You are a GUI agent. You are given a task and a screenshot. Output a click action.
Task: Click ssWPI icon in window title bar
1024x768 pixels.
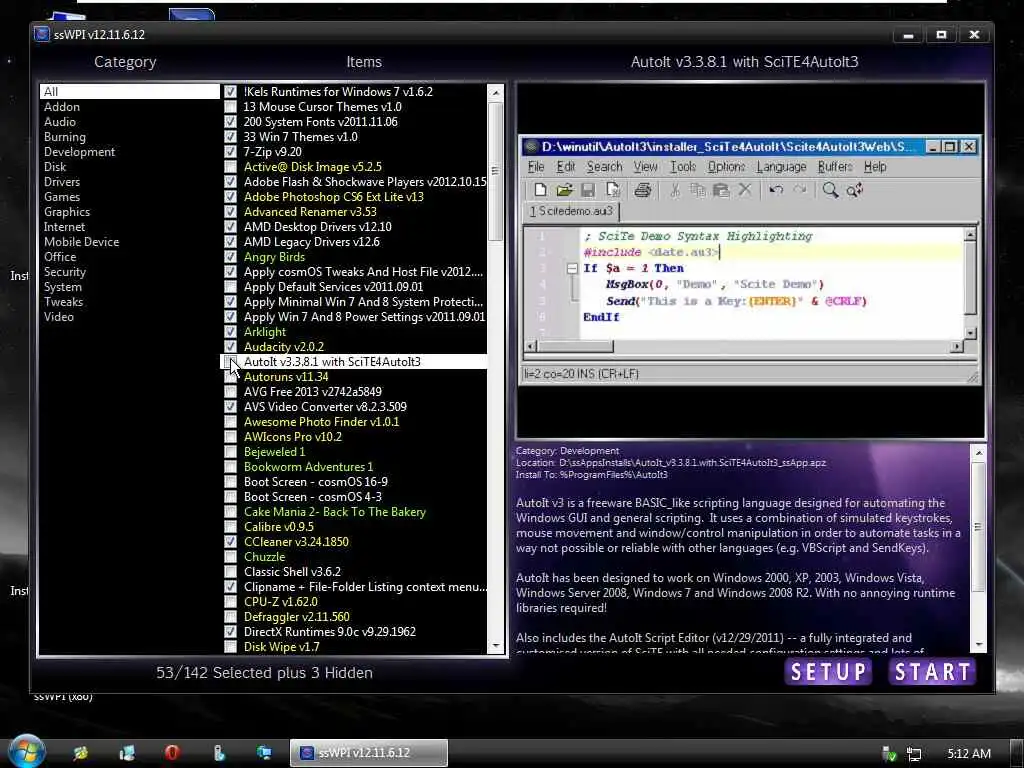tap(42, 34)
